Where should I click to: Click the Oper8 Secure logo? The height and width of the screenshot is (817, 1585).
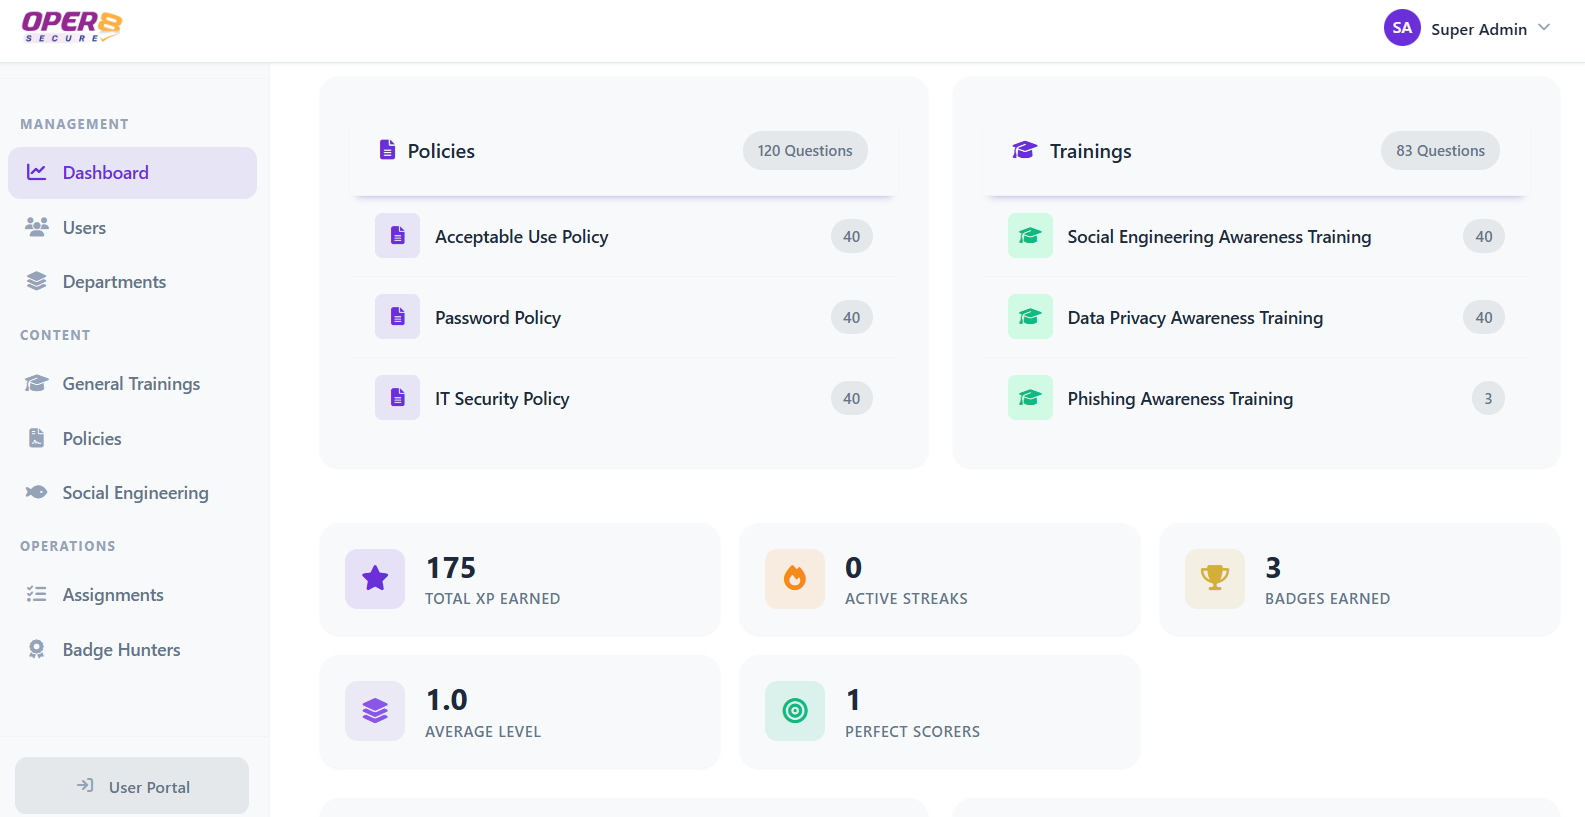coord(72,27)
